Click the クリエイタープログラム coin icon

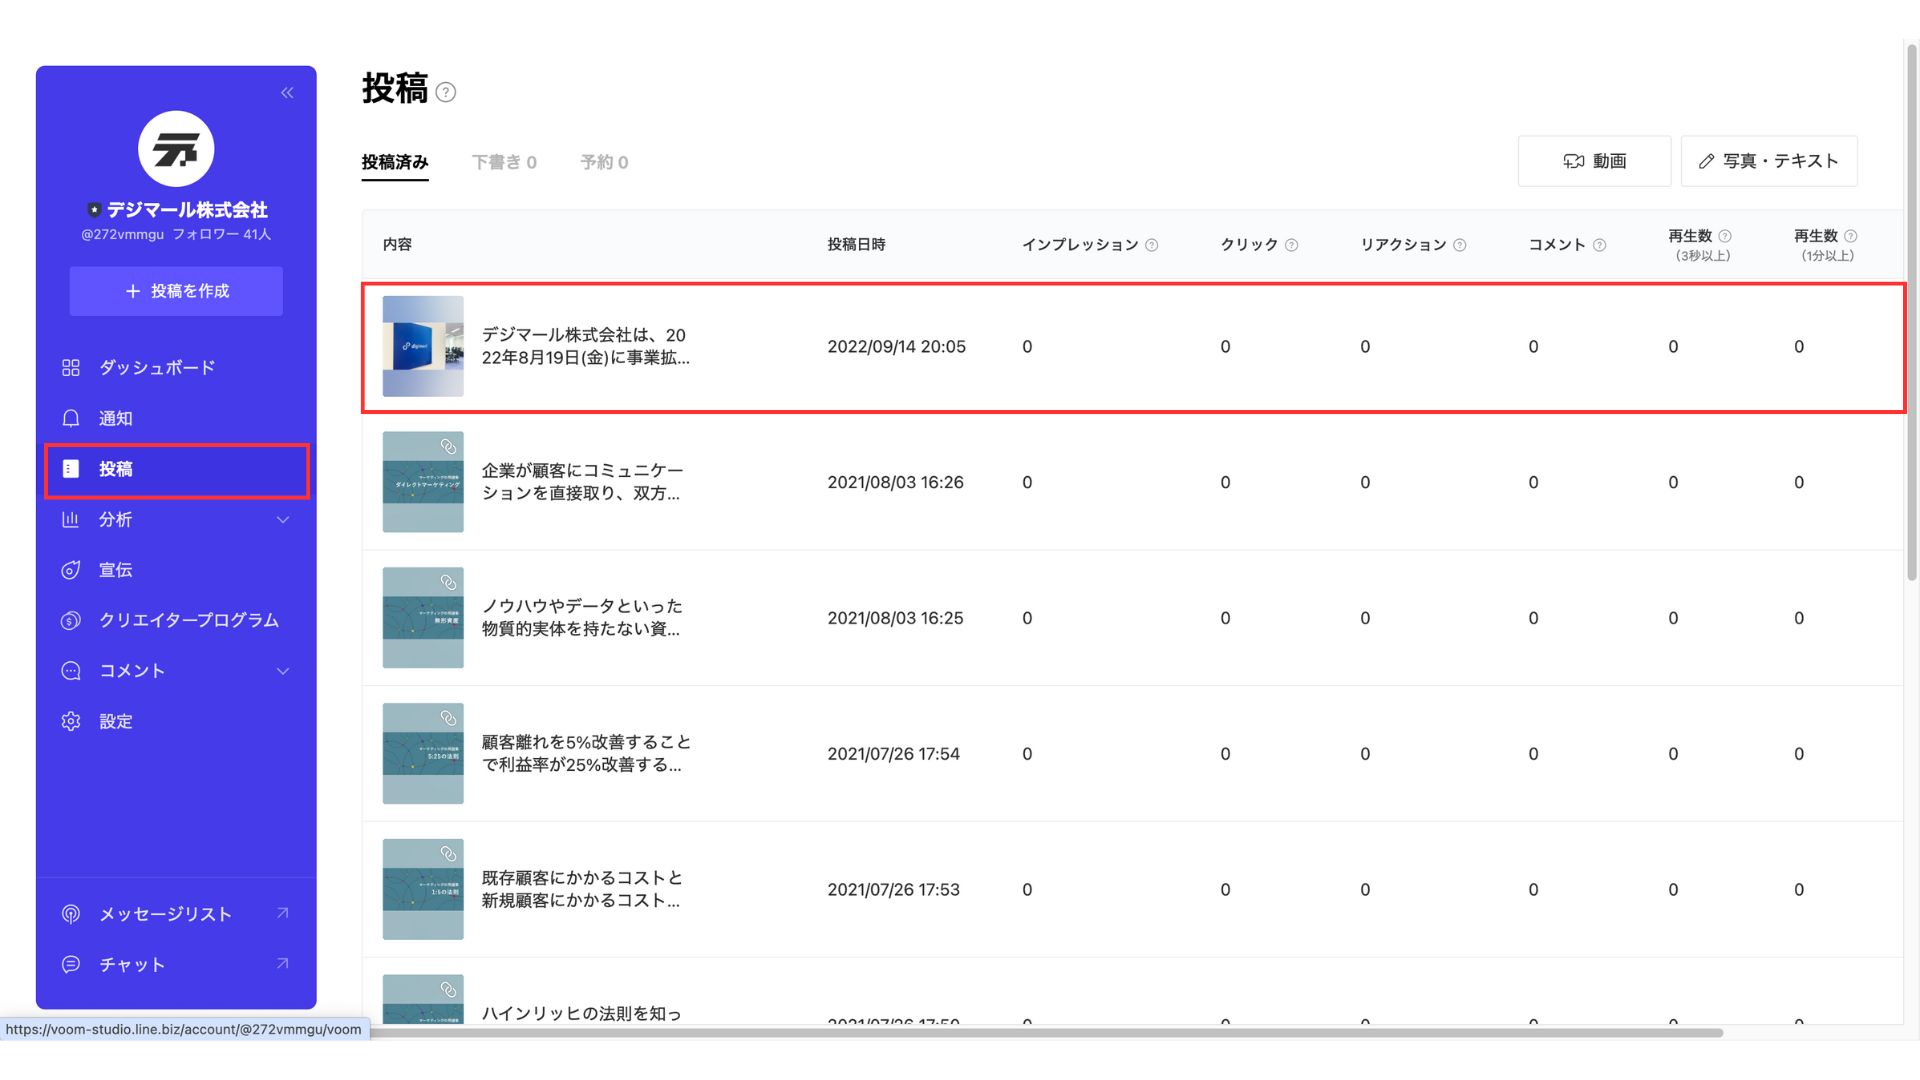[71, 620]
